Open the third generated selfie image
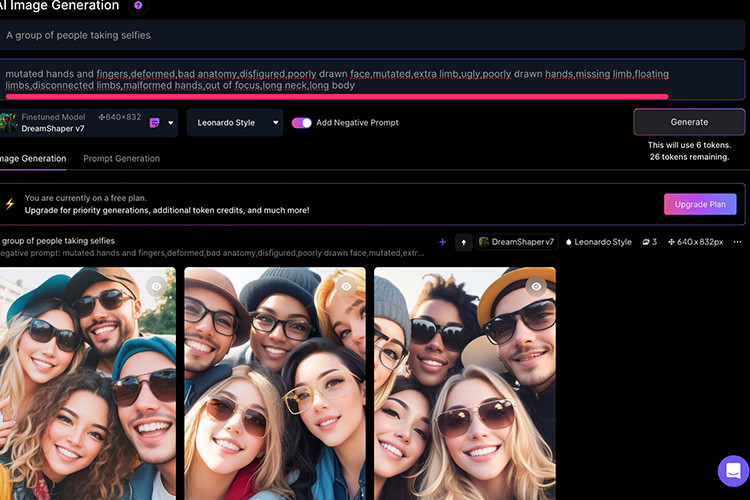The width and height of the screenshot is (750, 500). [x=465, y=384]
